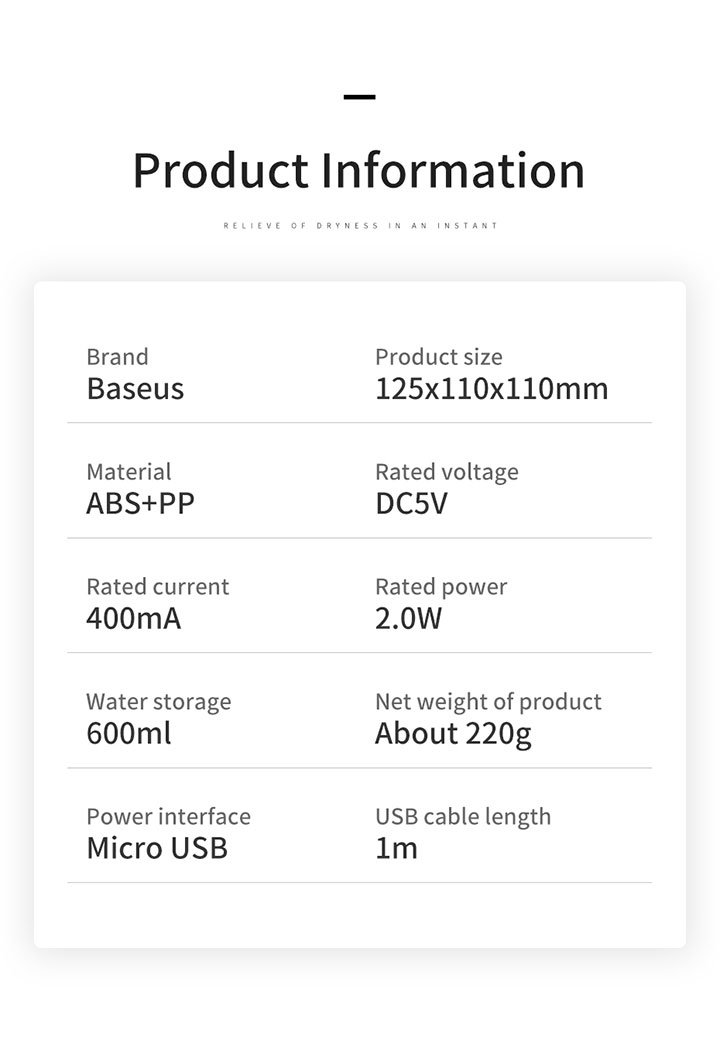
Task: Click the "Micro USB" power interface value
Action: tap(157, 848)
